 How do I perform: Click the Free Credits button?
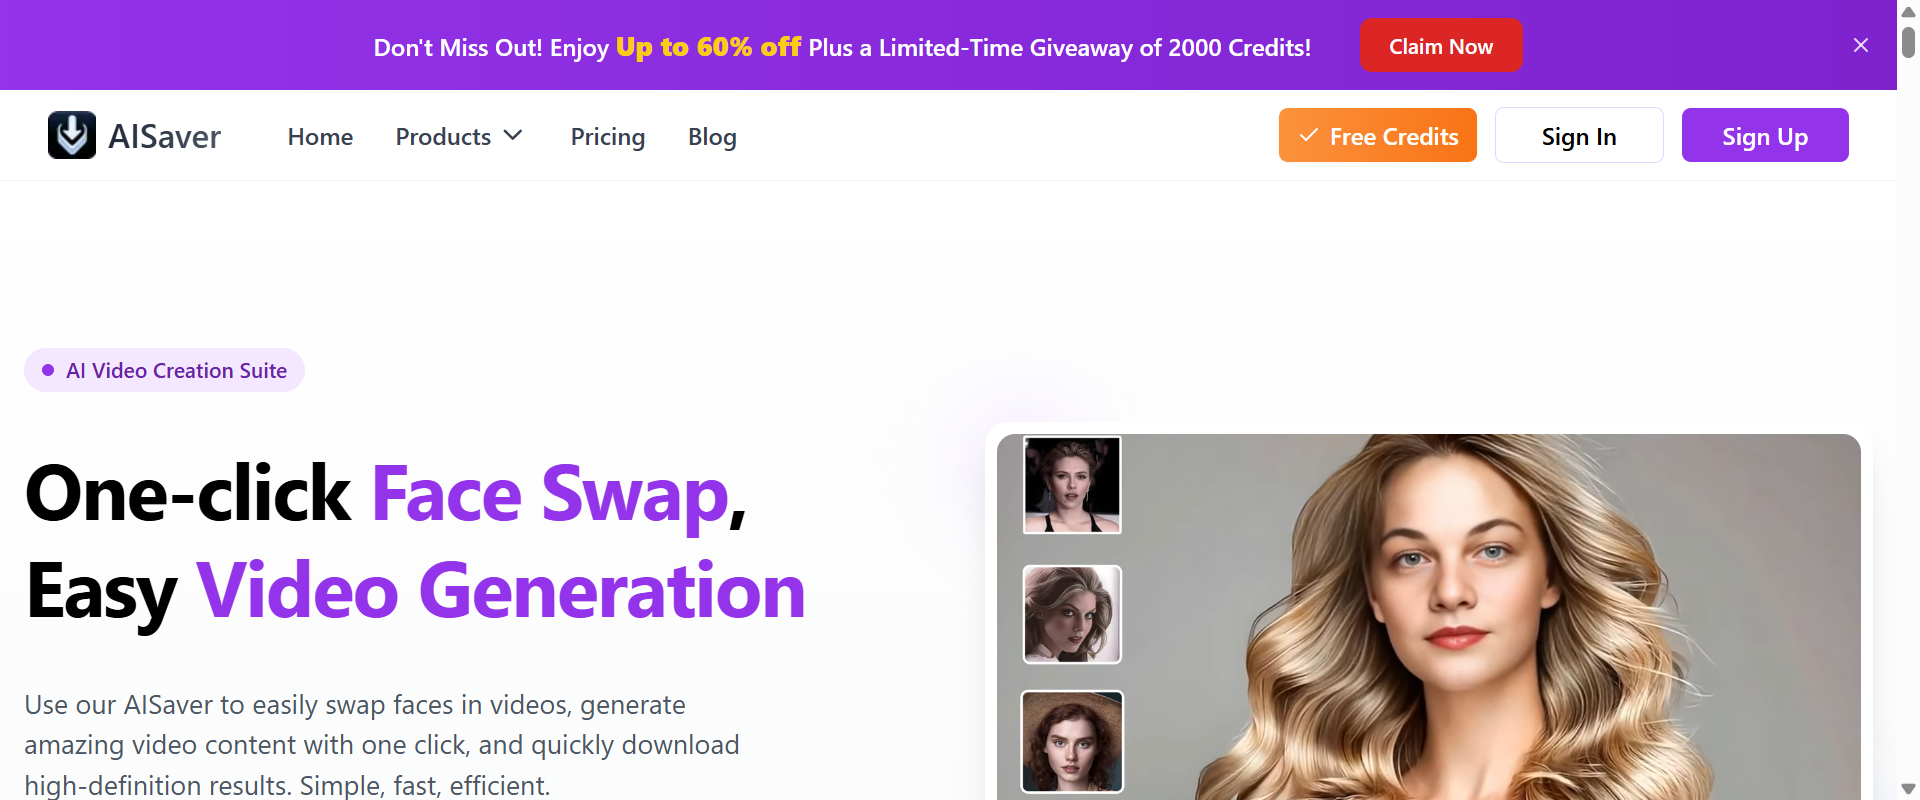click(1378, 135)
